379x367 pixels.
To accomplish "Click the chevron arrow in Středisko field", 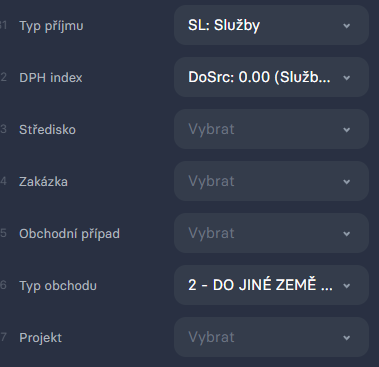I will click(x=347, y=130).
